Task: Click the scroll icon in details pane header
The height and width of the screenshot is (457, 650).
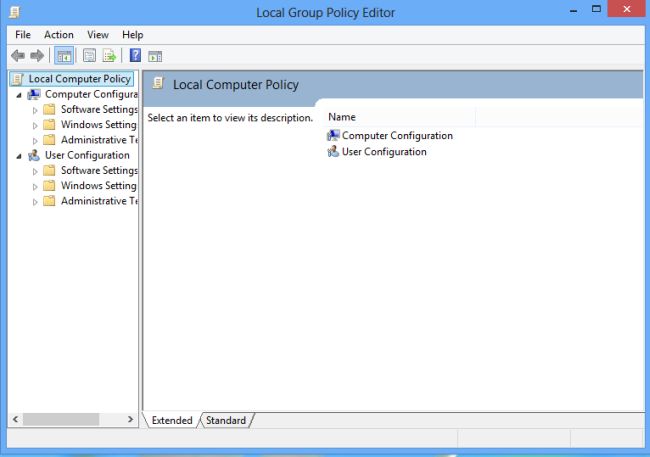Action: [158, 83]
